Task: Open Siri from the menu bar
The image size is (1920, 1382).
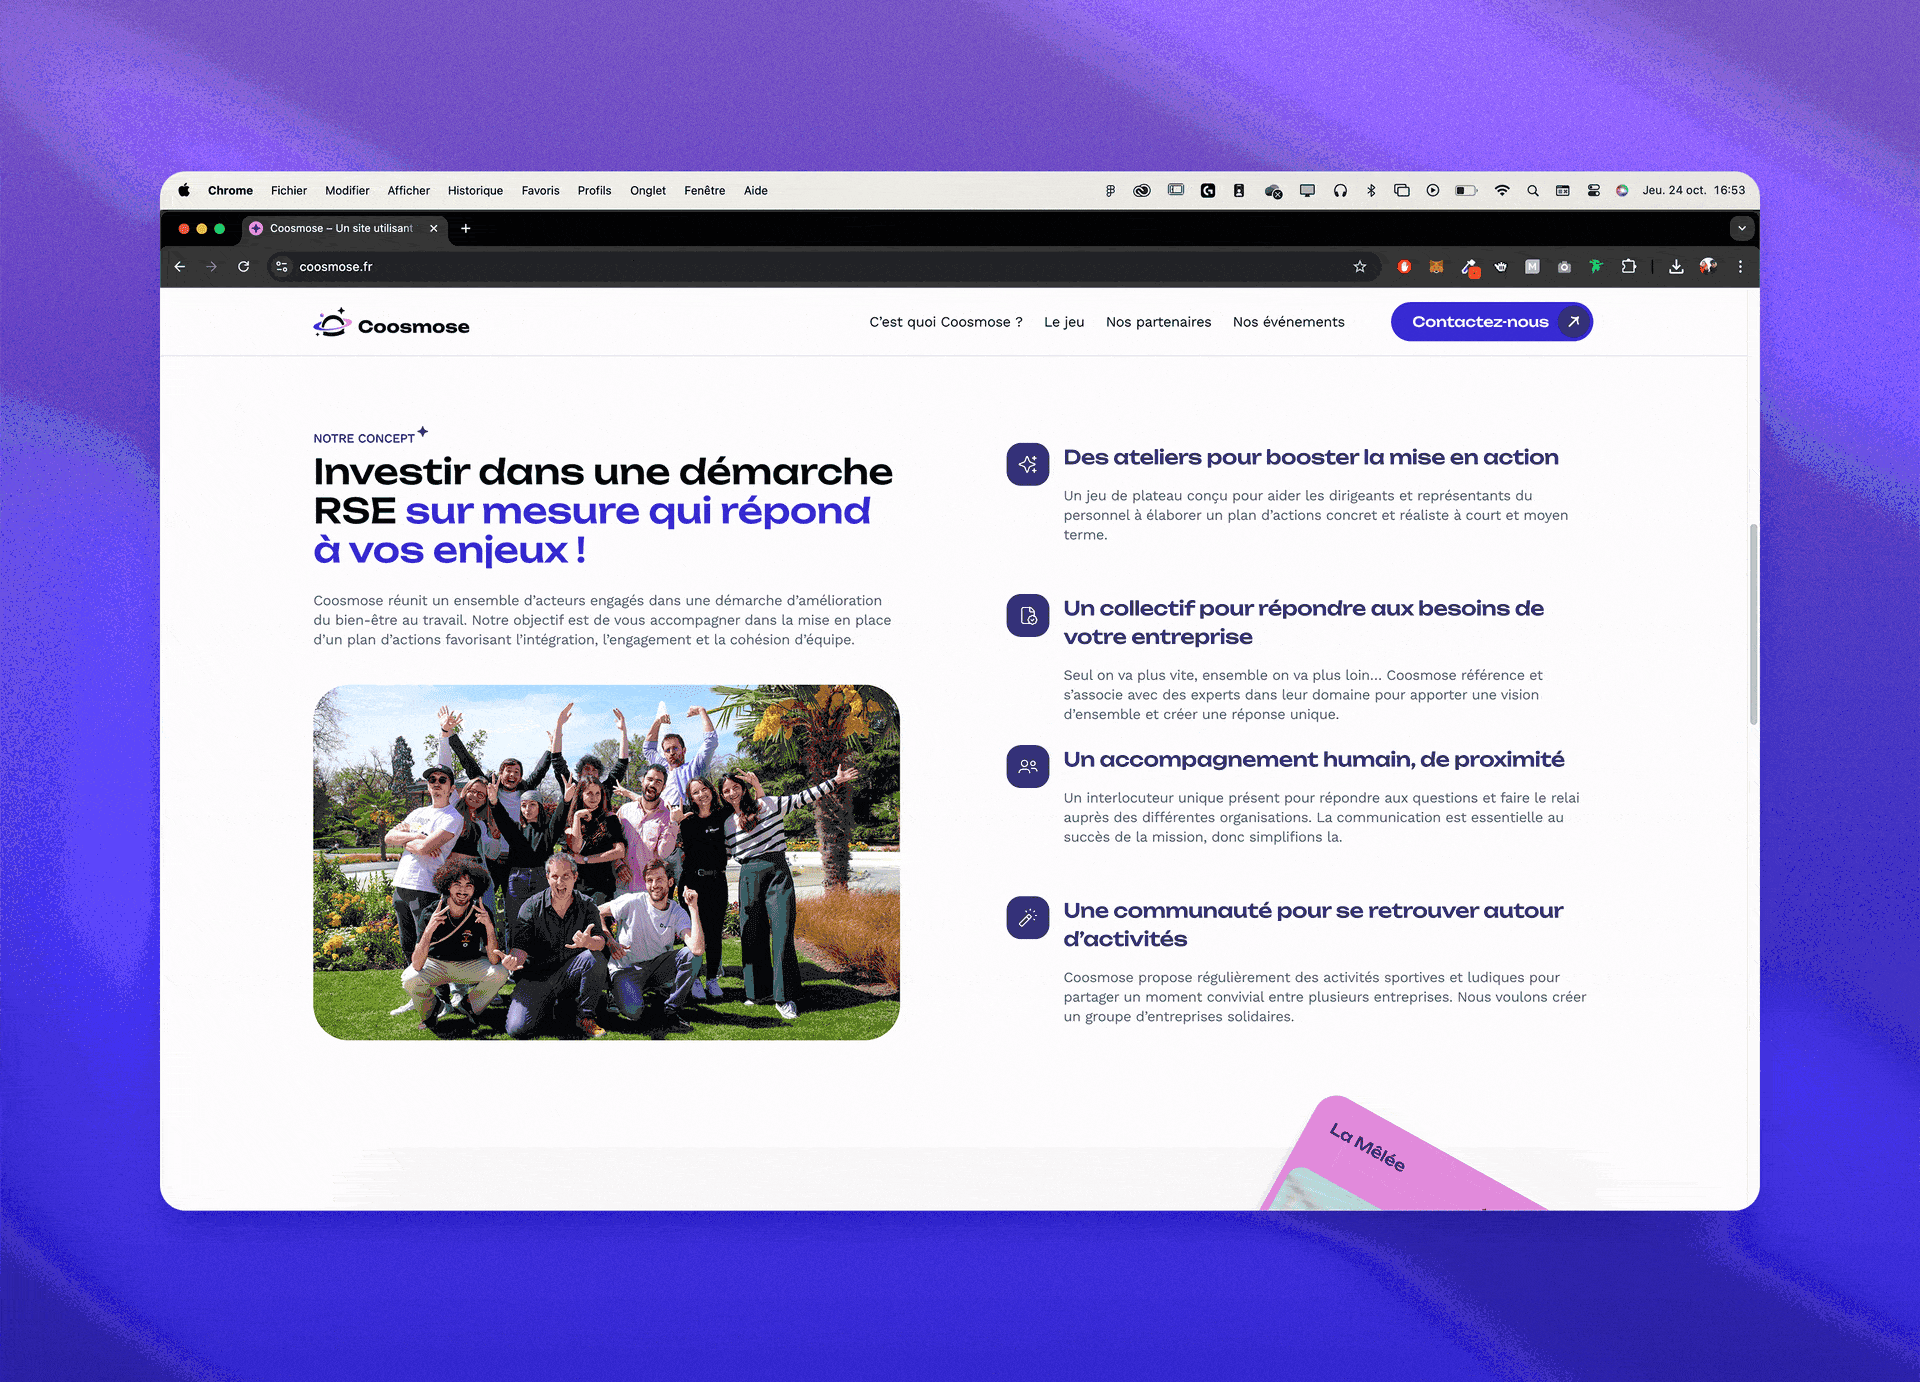Action: [1622, 190]
